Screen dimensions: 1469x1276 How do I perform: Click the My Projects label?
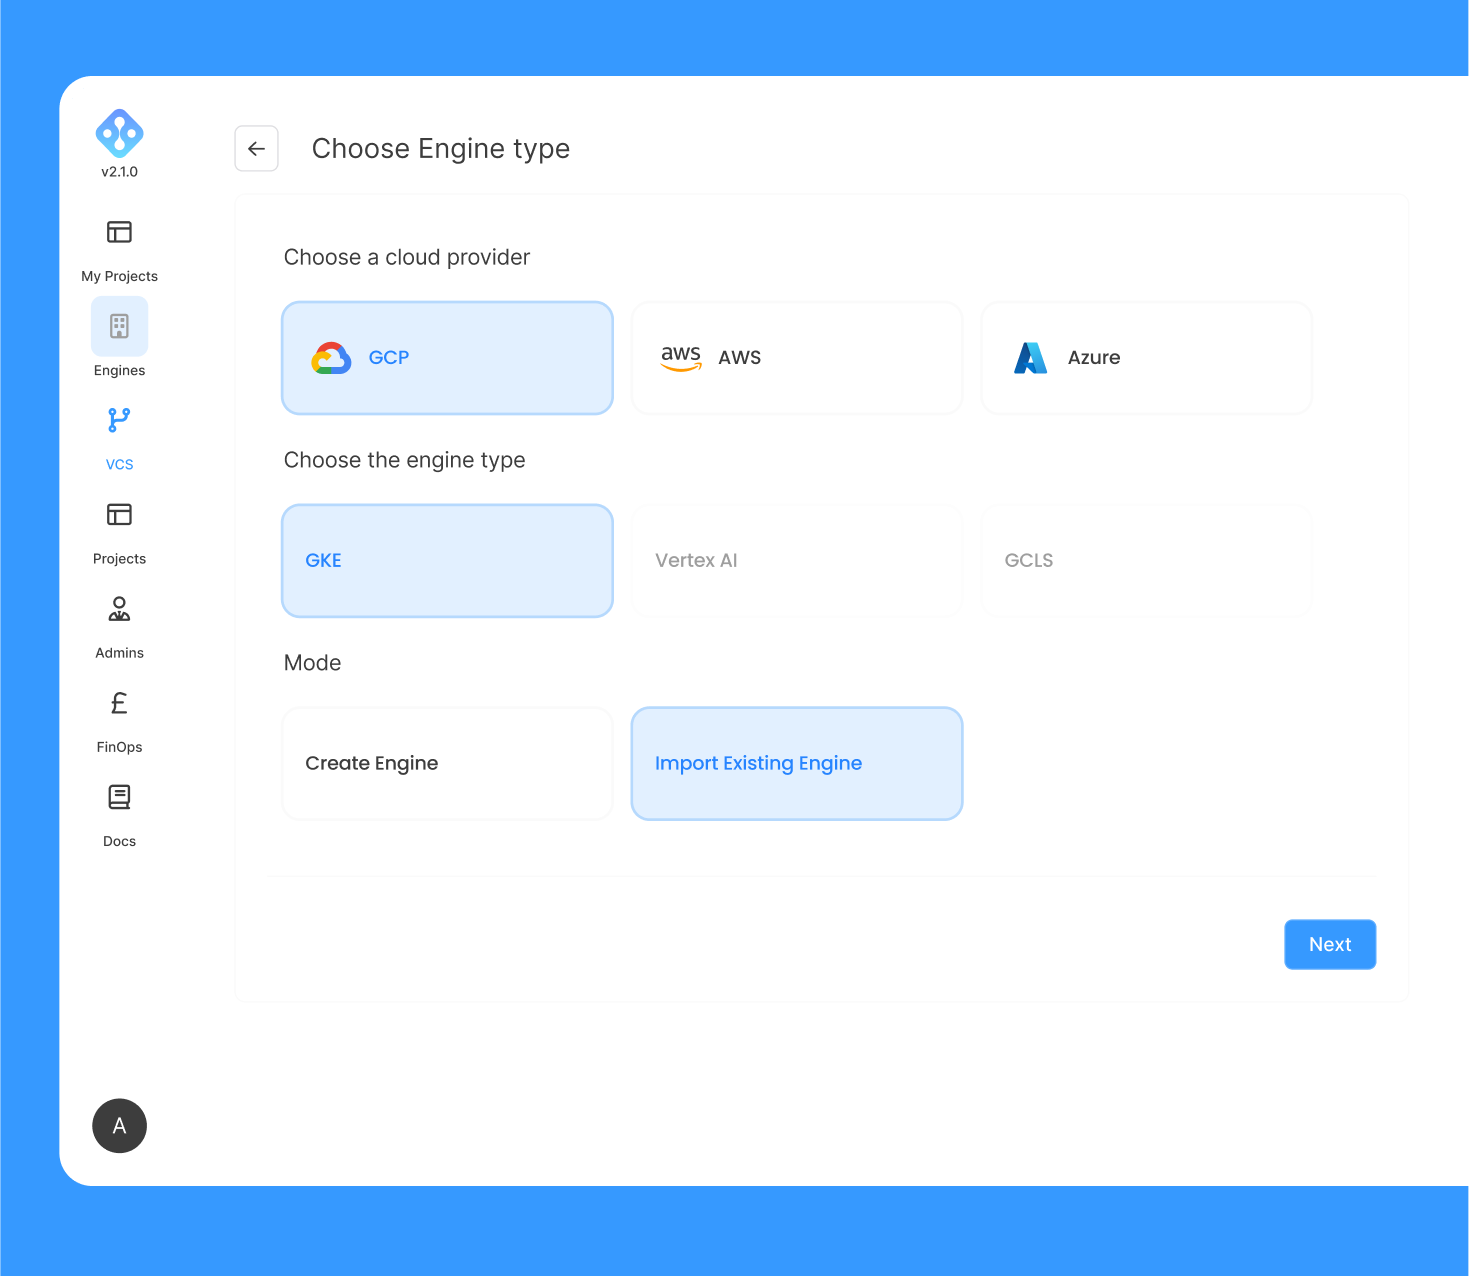tap(119, 276)
